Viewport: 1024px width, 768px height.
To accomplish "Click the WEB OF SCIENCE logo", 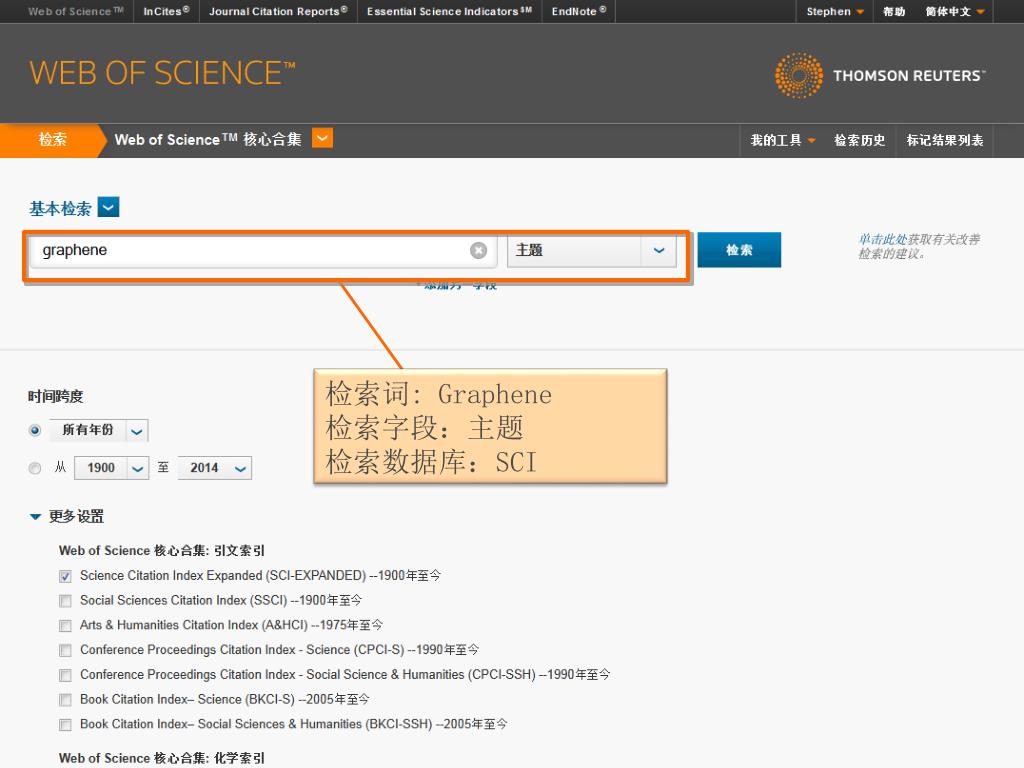I will point(162,72).
